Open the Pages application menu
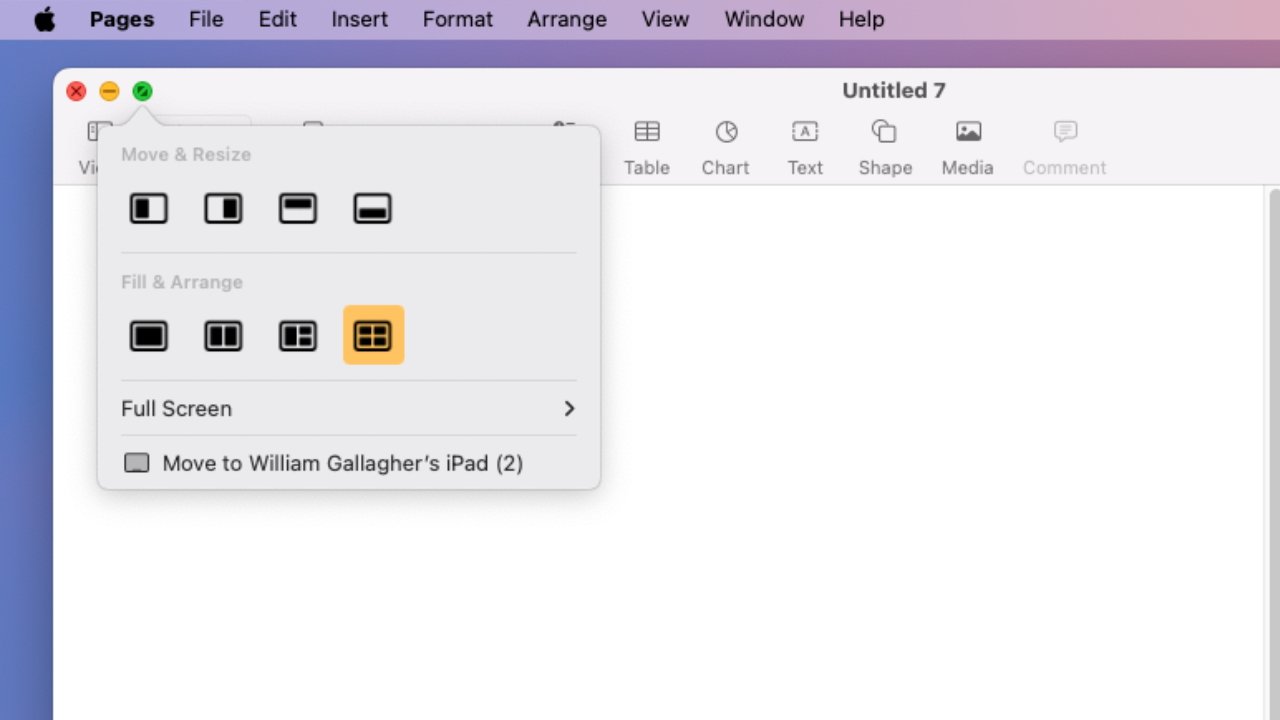 click(123, 19)
